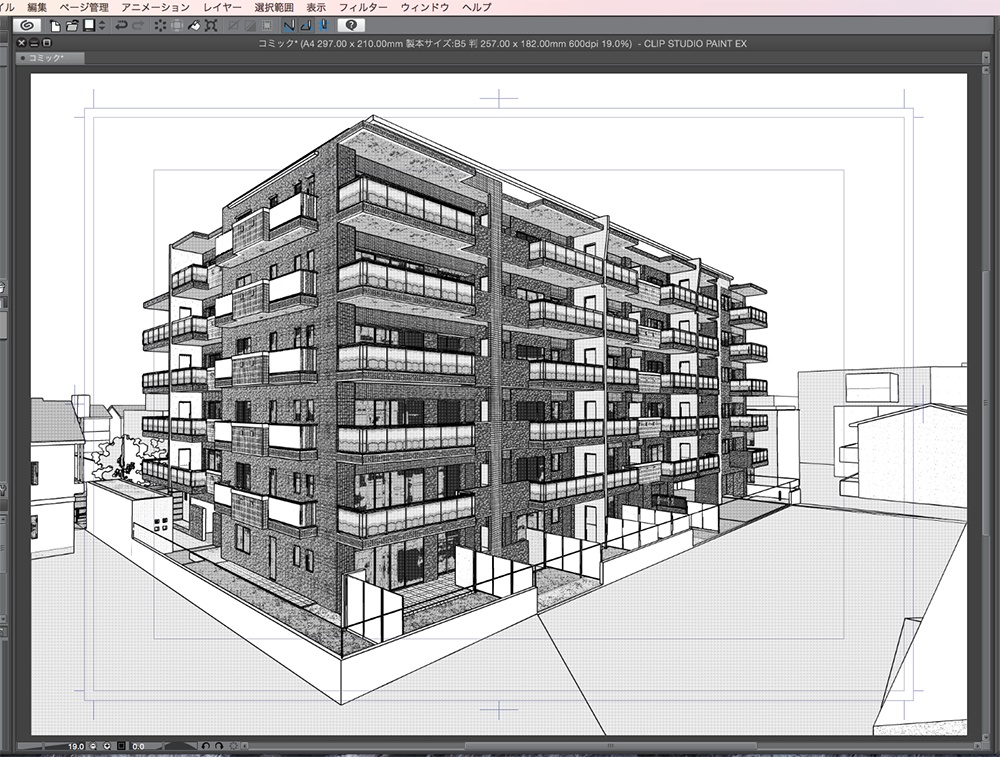Zoom in using the plus magnifier button
This screenshot has height=757, width=1000.
107,746
